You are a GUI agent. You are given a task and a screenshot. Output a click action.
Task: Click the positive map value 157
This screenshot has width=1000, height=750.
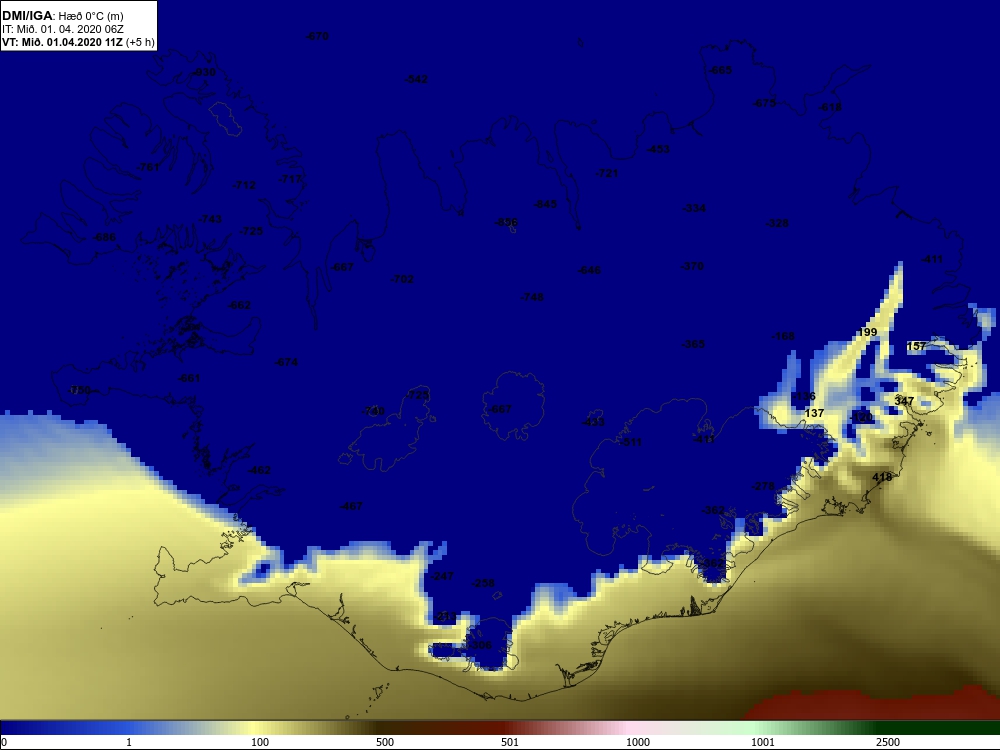(916, 346)
